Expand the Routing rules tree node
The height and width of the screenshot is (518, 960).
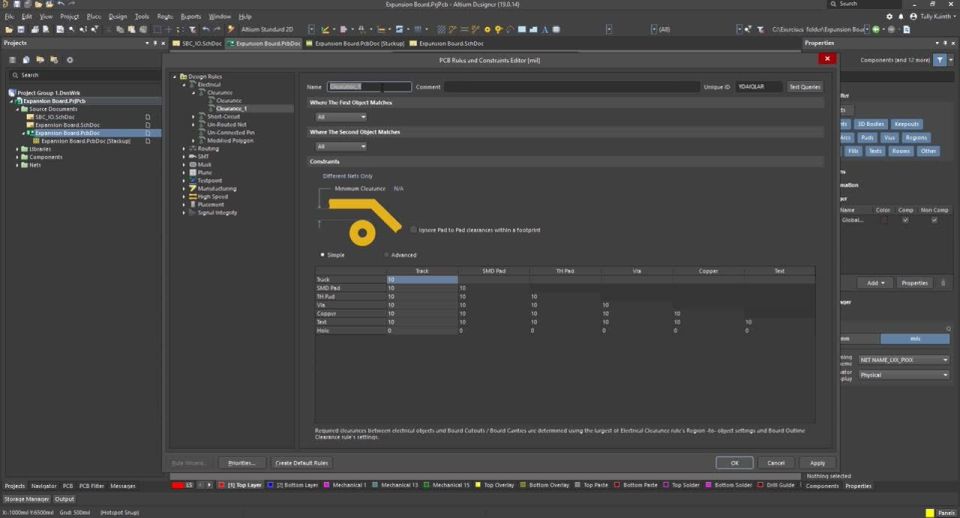point(184,148)
